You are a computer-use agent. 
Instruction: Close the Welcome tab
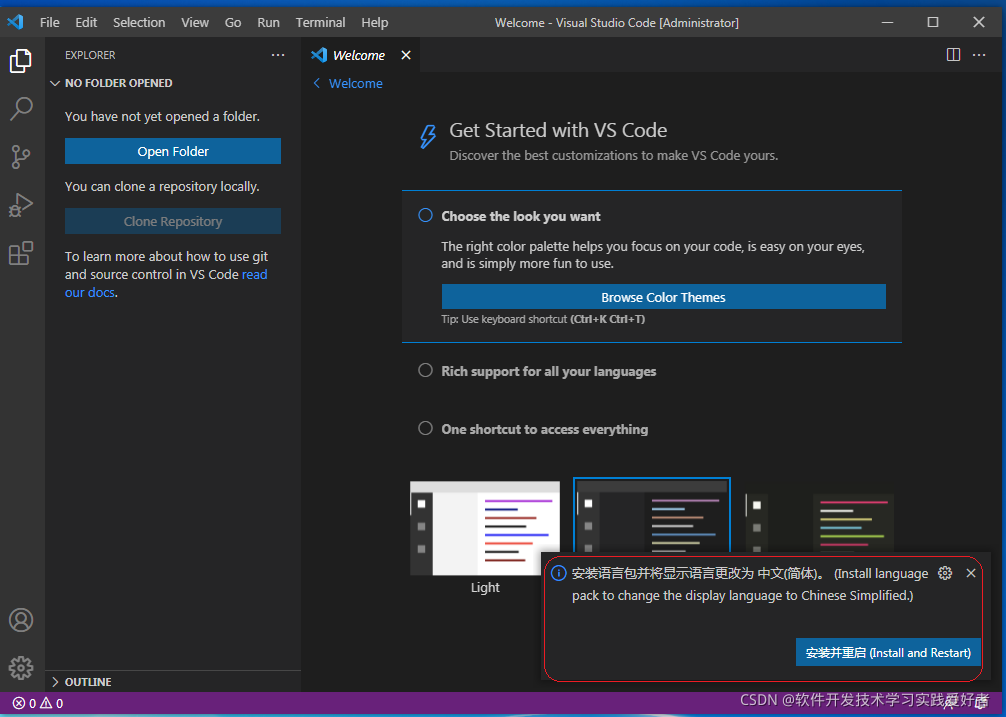(x=405, y=55)
